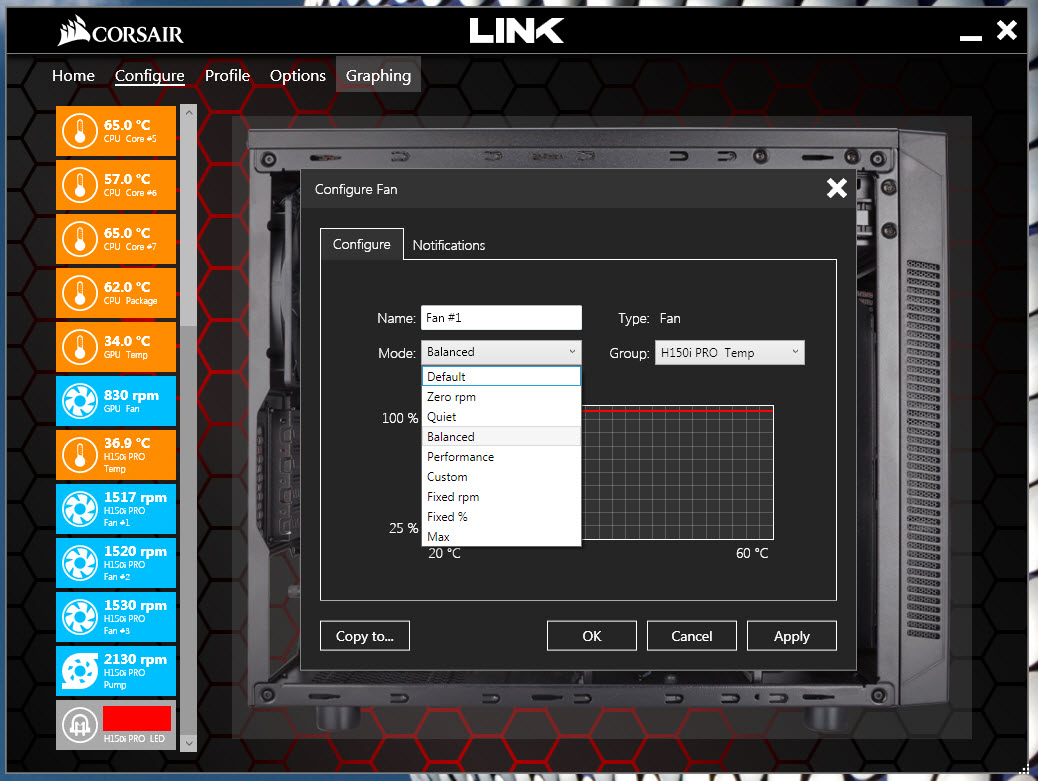Select the H150i PRO LED icon
The height and width of the screenshot is (781, 1038).
click(x=80, y=725)
